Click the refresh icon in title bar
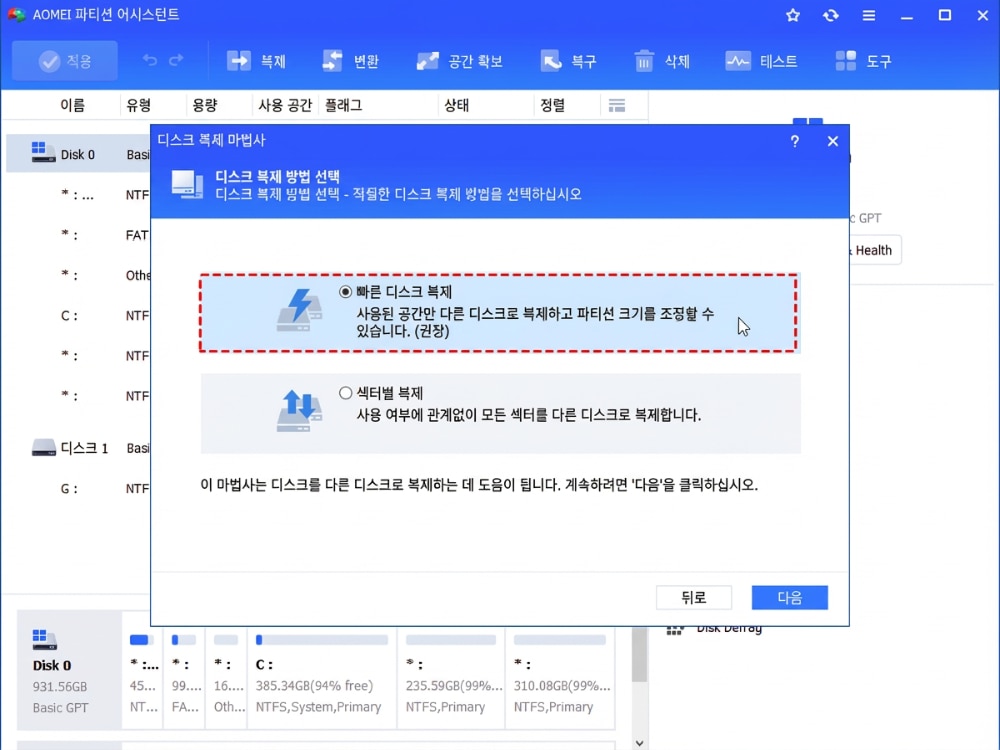The image size is (1000, 750). pos(830,16)
